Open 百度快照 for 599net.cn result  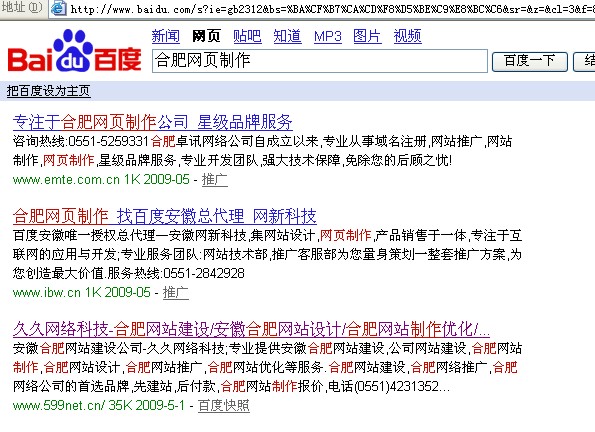224,405
